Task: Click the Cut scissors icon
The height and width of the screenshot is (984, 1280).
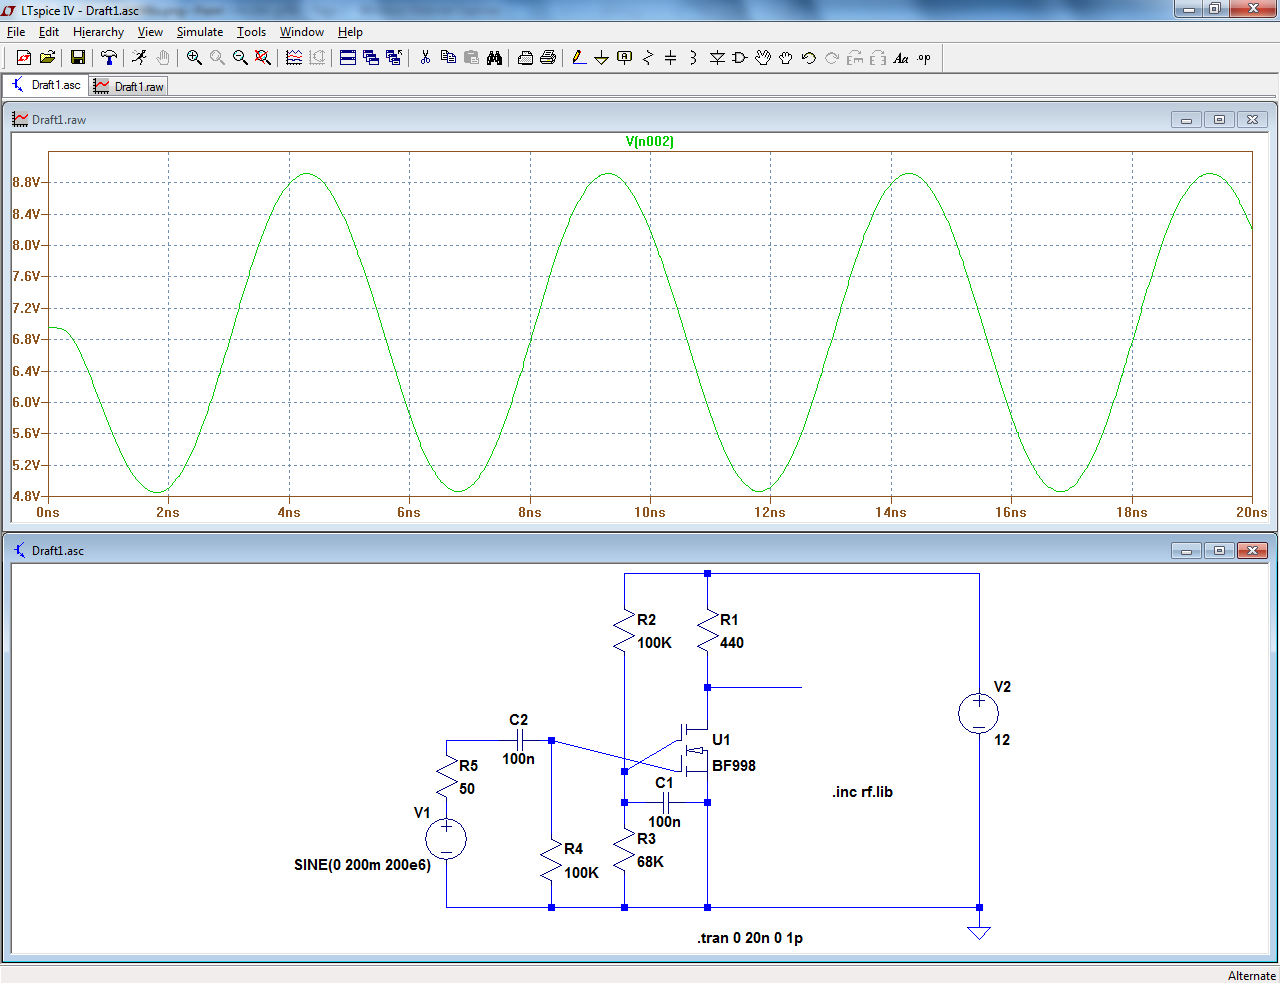Action: [x=425, y=58]
